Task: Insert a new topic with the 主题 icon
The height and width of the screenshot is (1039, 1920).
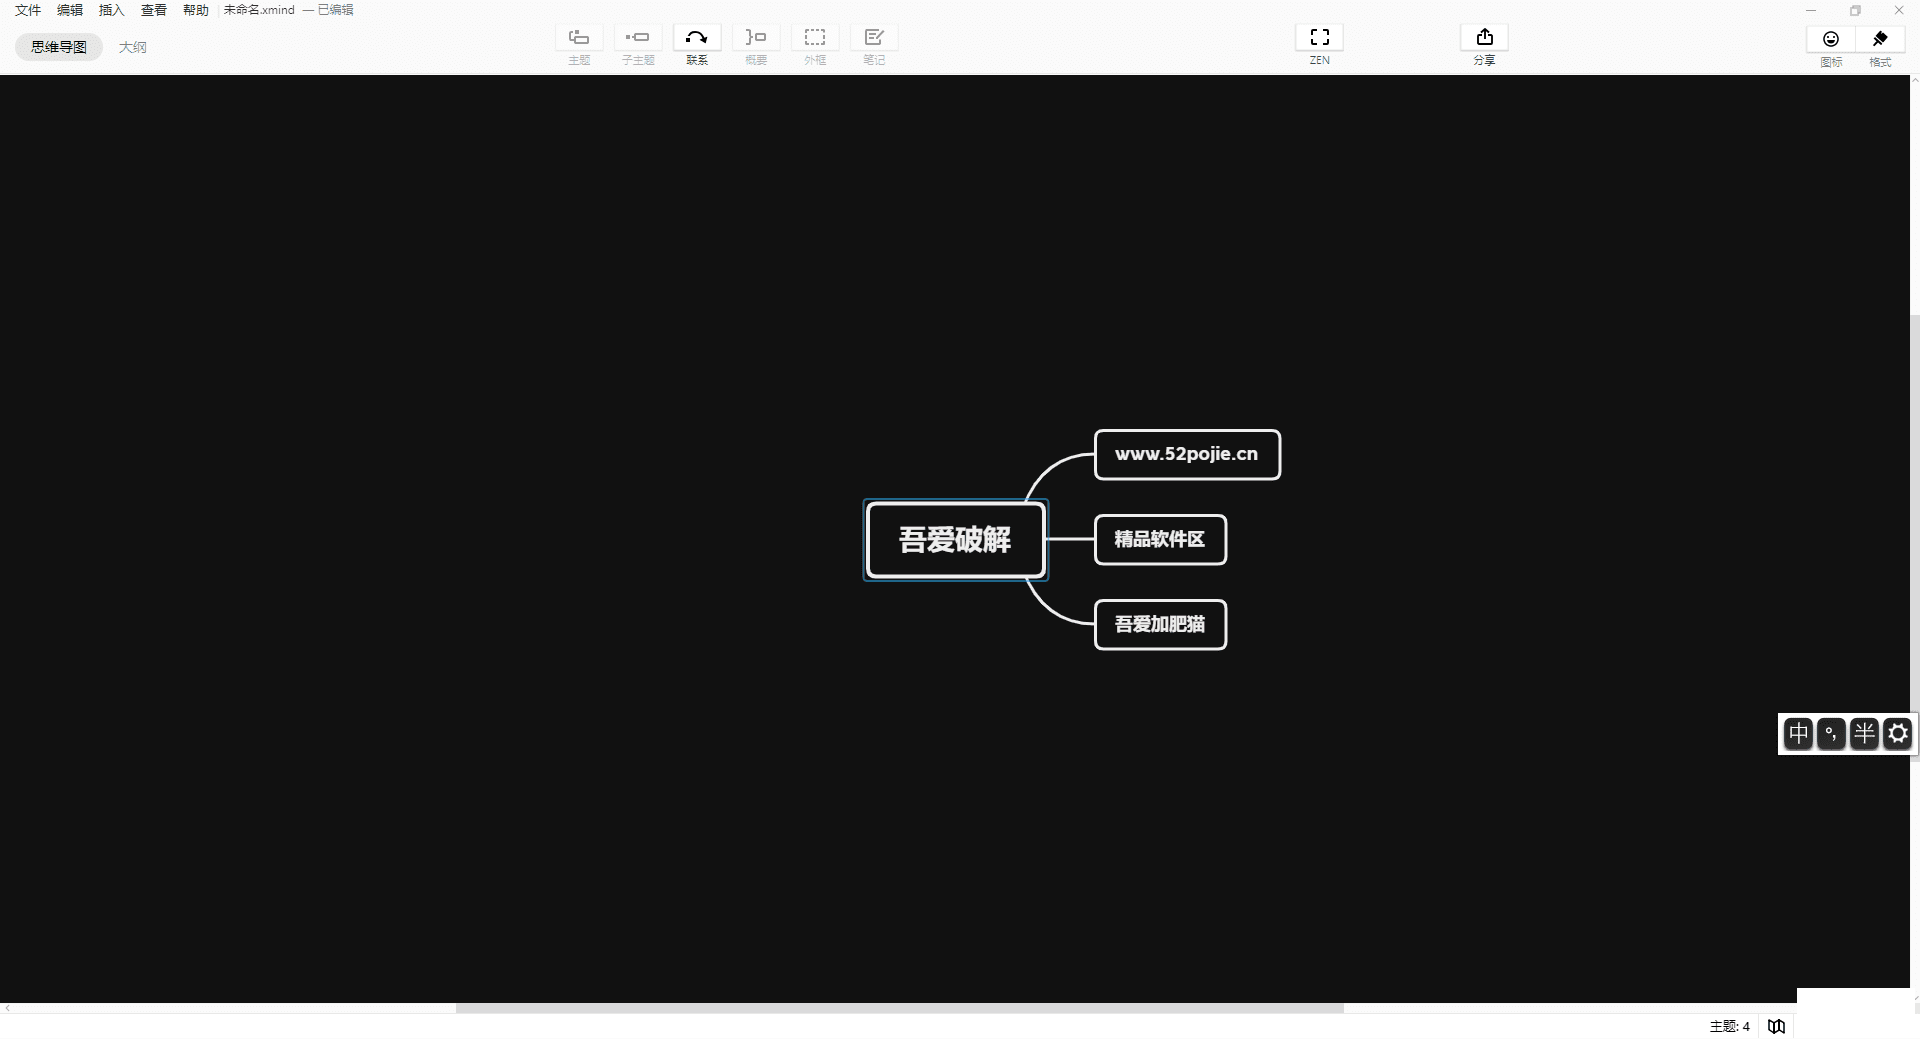Action: (x=579, y=38)
